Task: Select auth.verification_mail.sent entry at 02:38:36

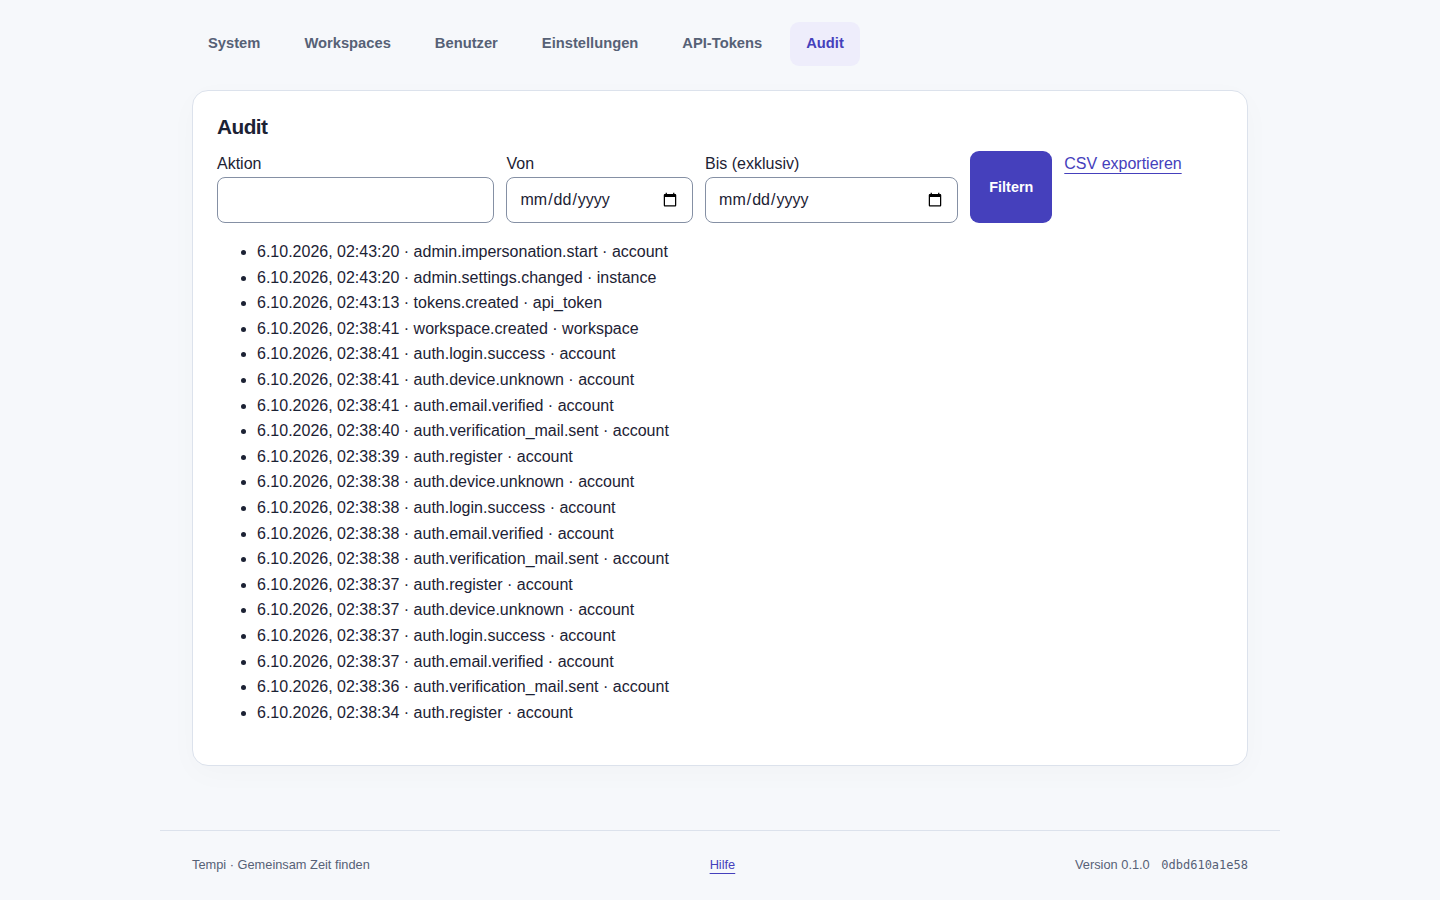Action: (463, 687)
